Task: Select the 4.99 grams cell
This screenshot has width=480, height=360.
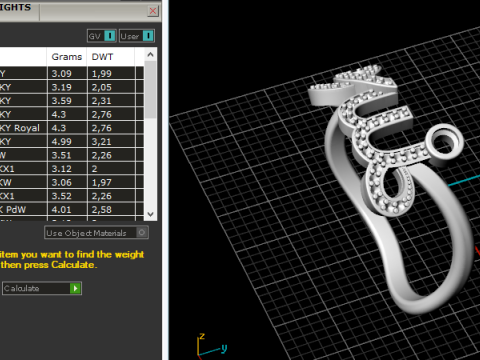Action: tap(67, 141)
